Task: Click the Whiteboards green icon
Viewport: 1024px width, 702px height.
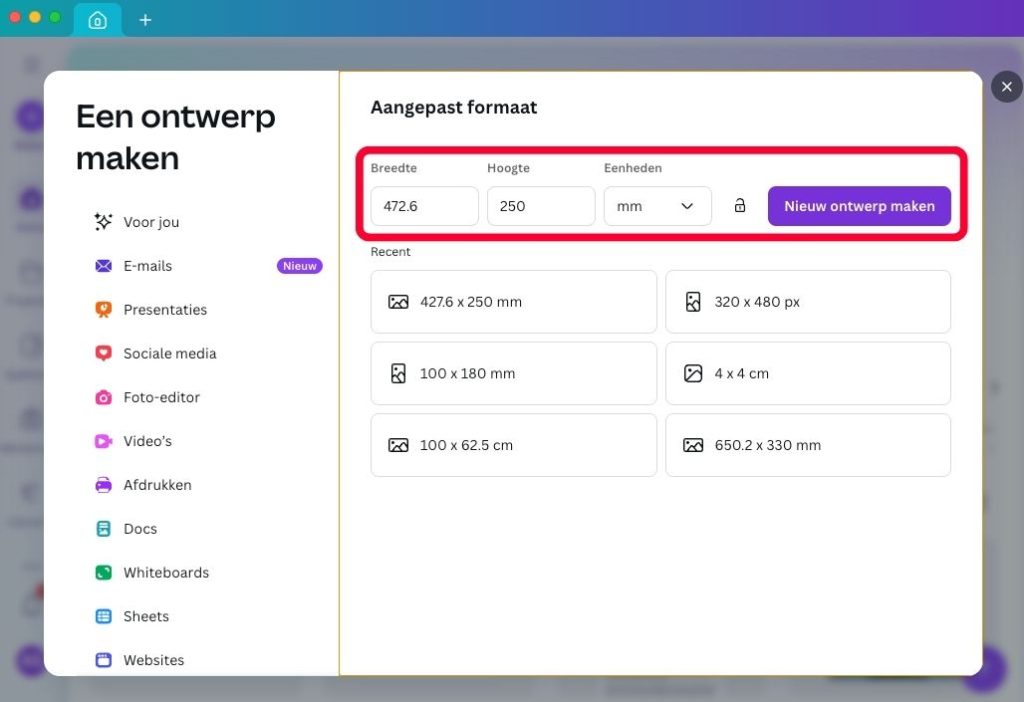Action: [103, 572]
